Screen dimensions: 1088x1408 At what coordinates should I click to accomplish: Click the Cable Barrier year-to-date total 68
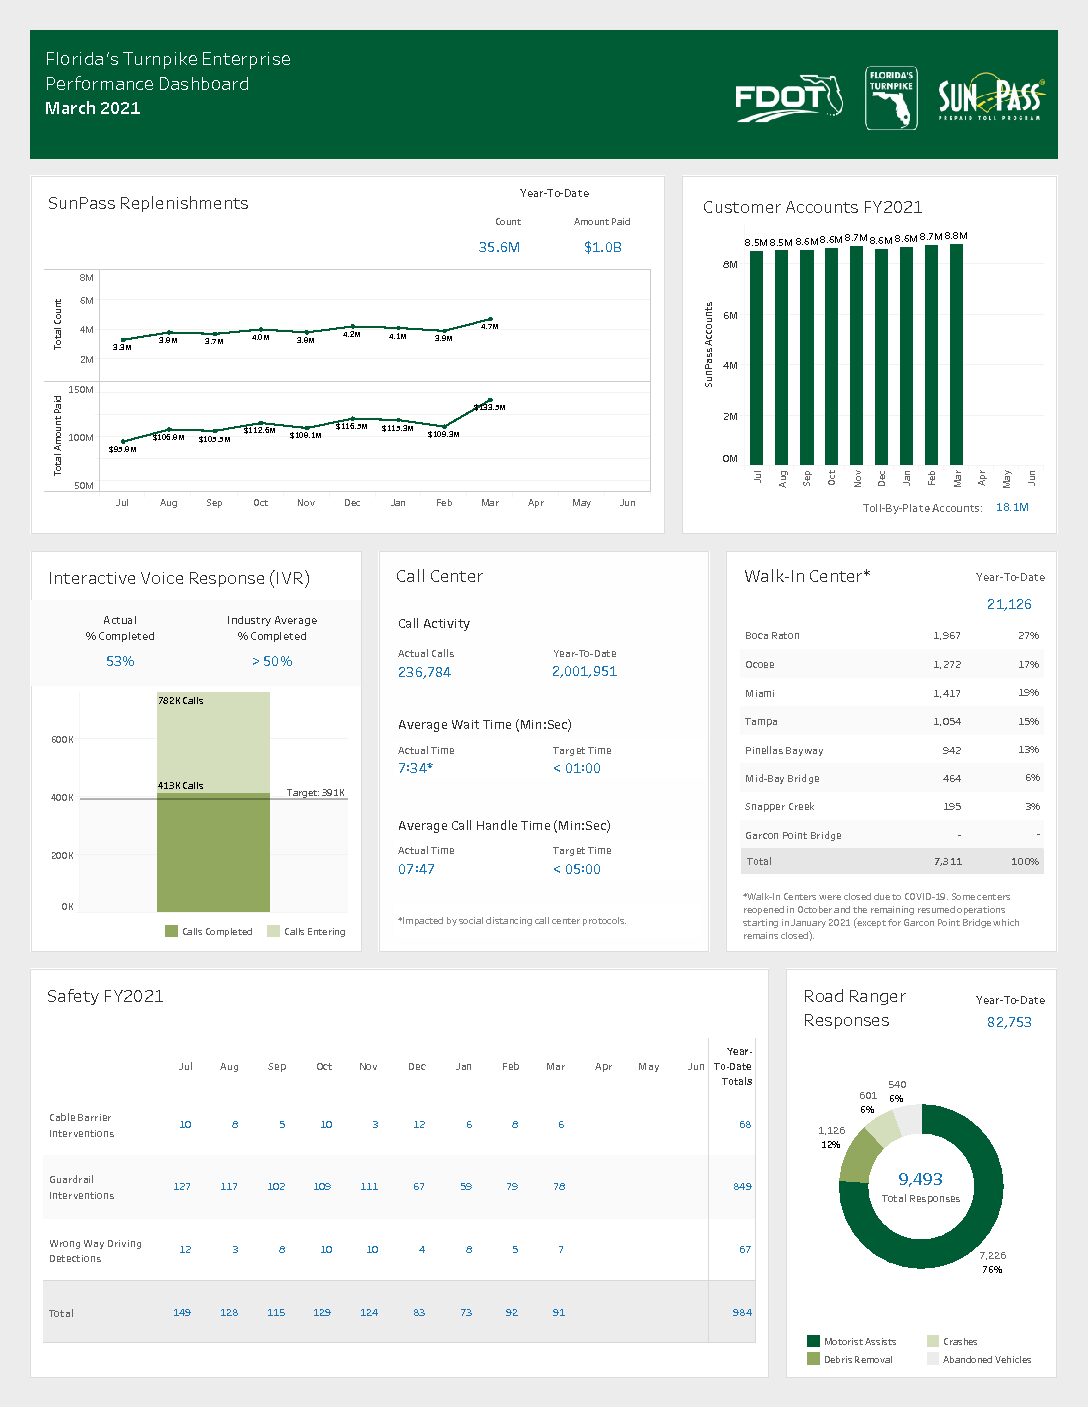point(745,1124)
